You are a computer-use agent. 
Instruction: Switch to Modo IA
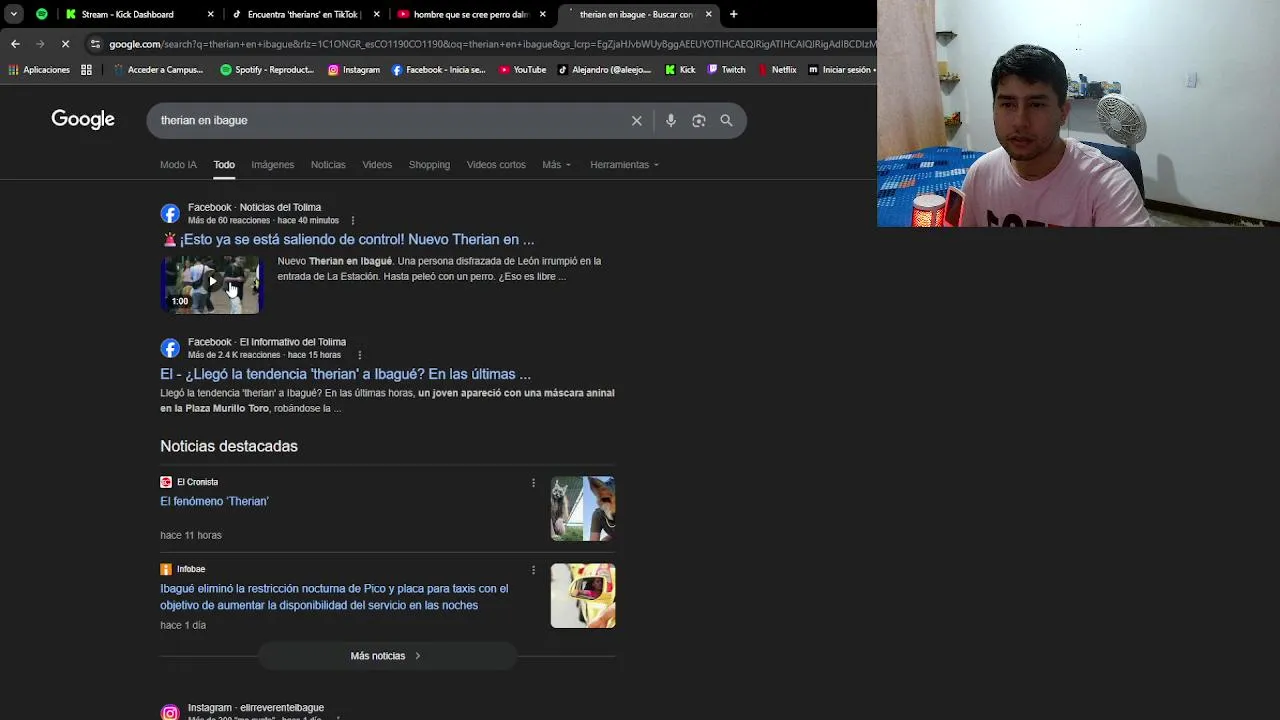click(178, 165)
